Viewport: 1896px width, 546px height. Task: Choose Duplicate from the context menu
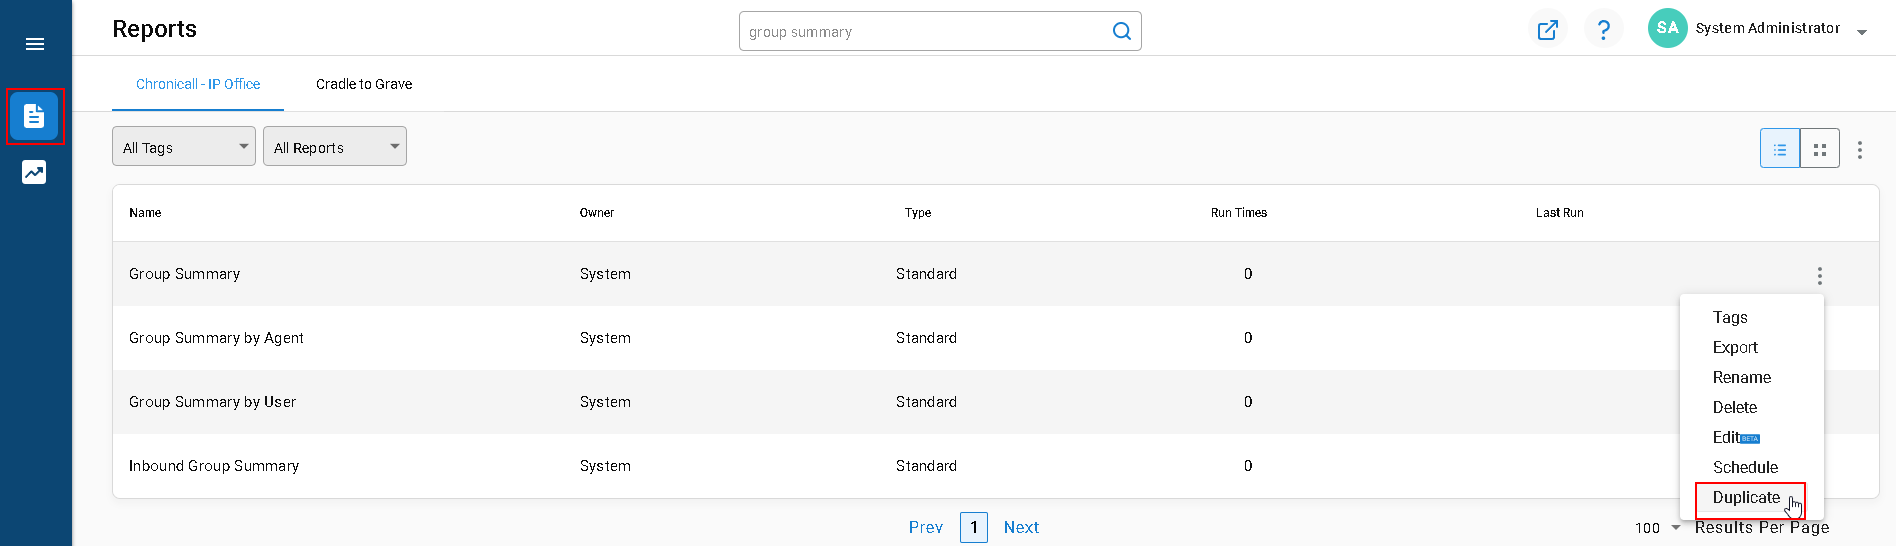1746,498
